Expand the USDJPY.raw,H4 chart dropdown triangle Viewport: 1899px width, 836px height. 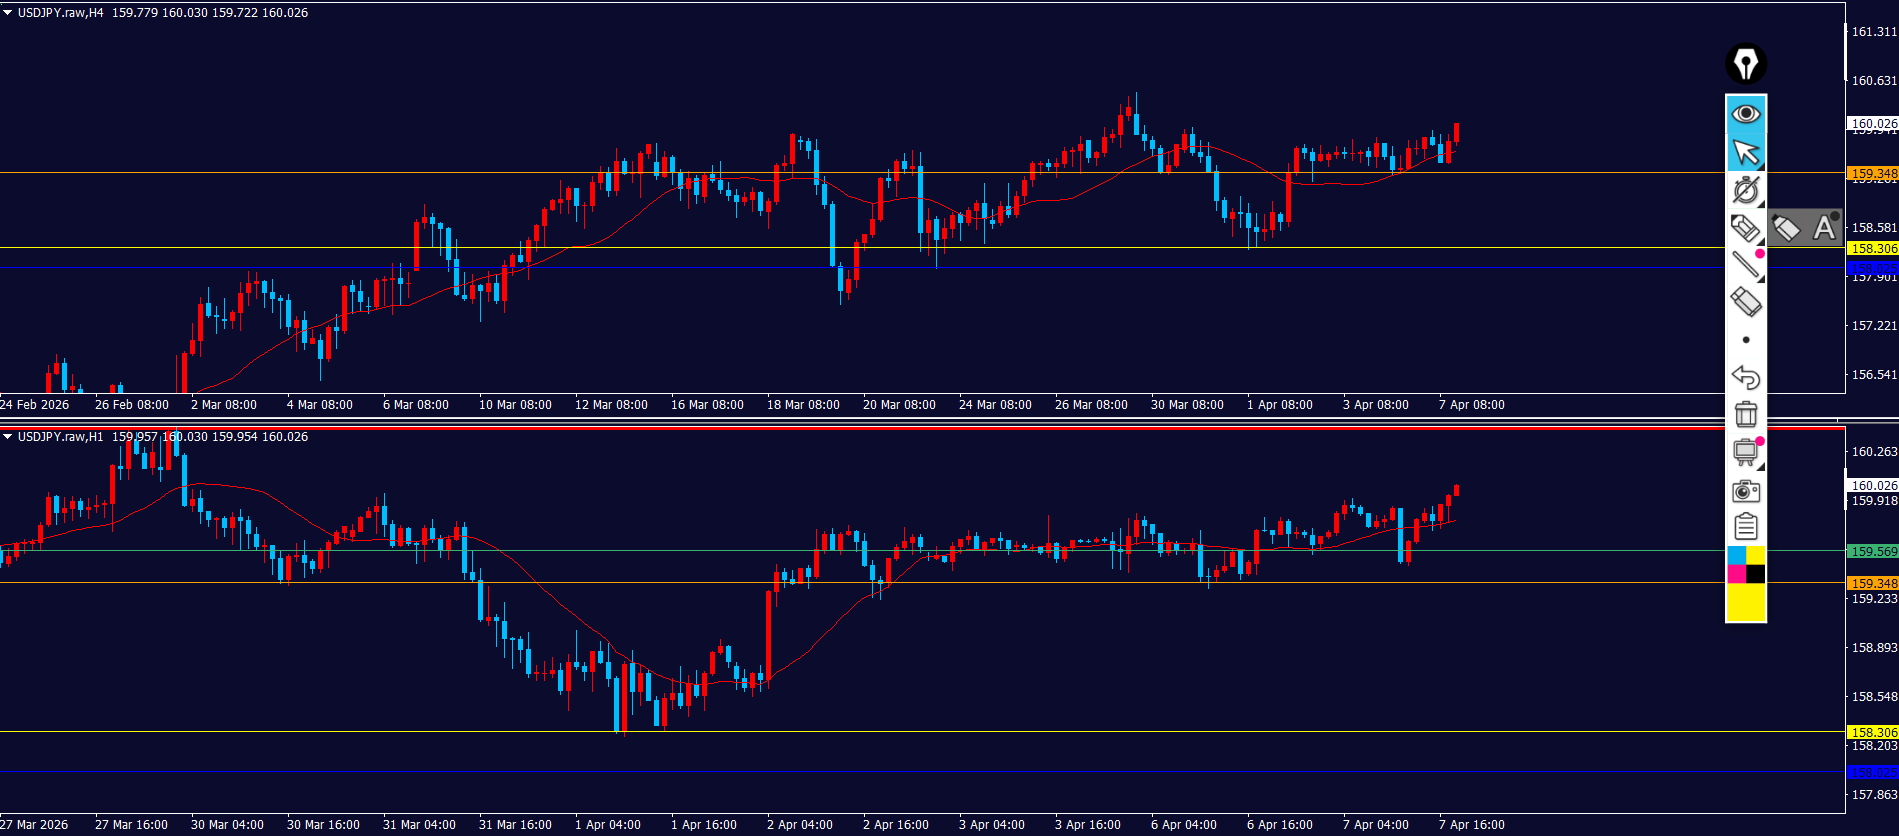pyautogui.click(x=8, y=13)
